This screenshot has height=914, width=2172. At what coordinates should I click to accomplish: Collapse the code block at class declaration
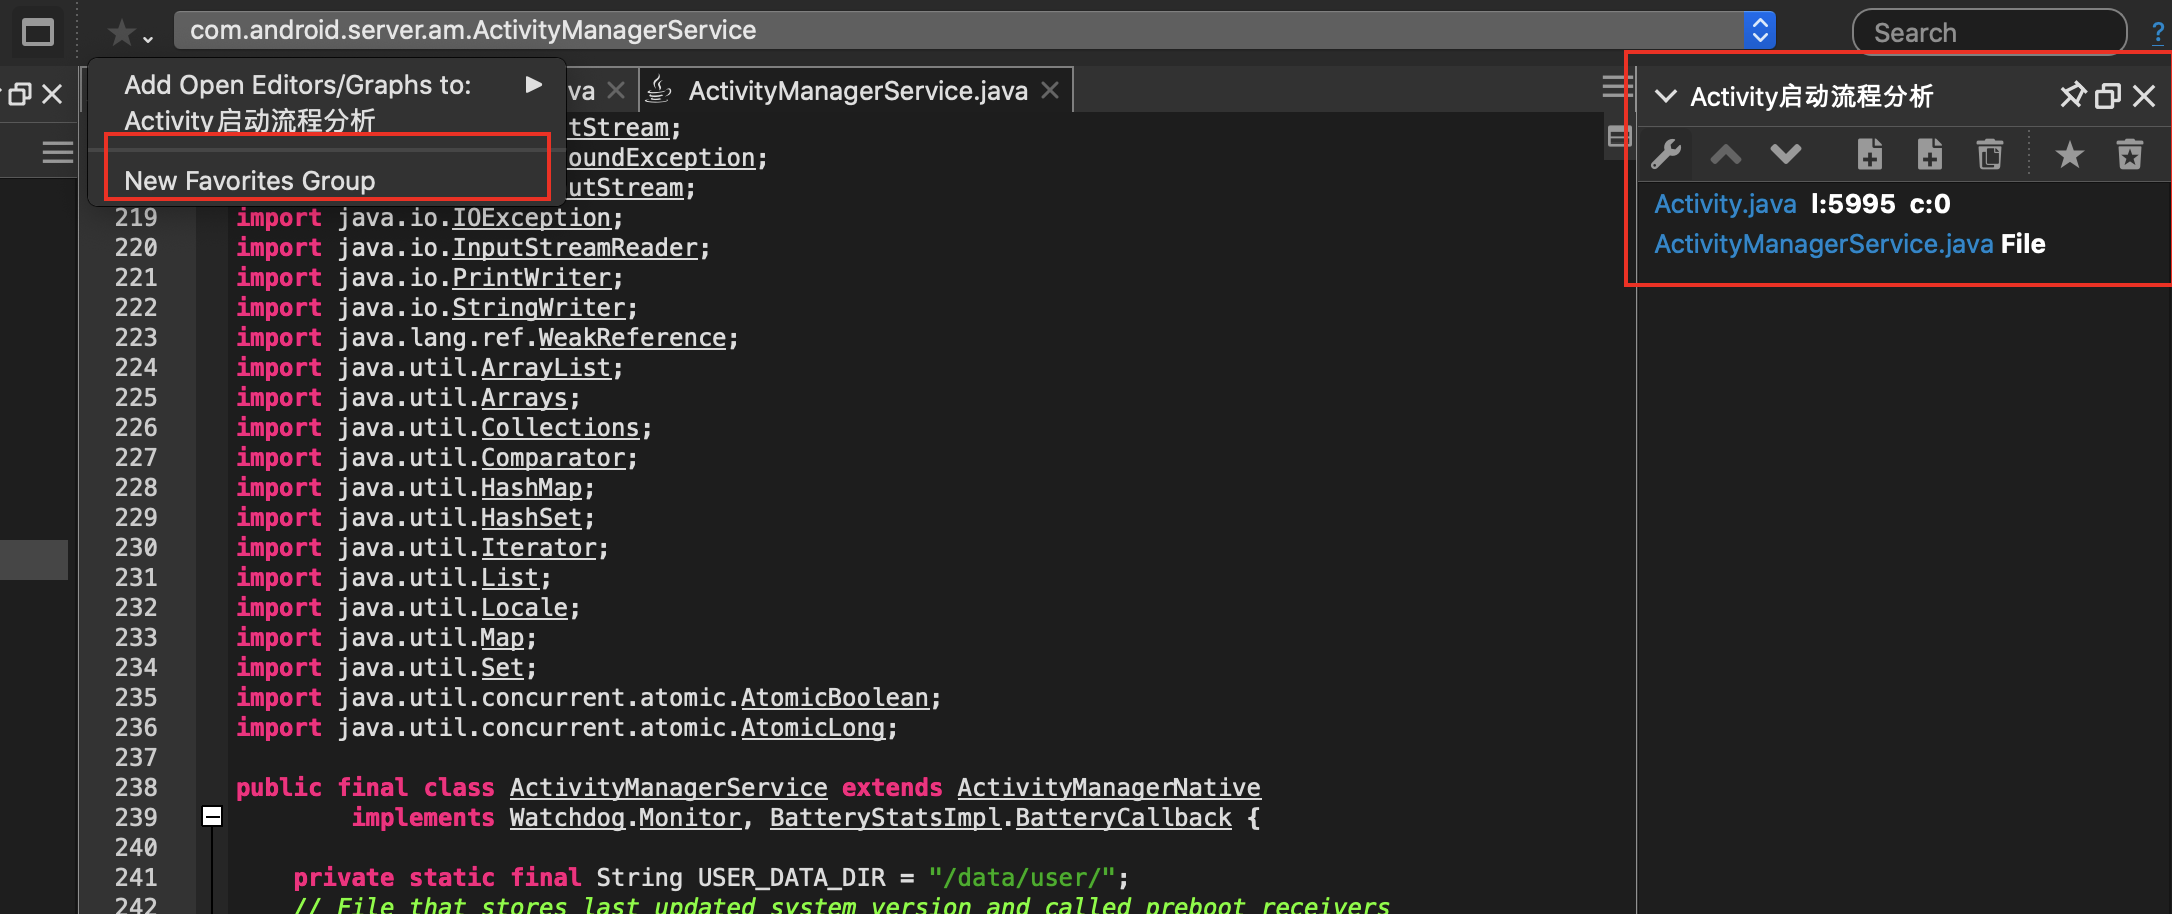(212, 816)
